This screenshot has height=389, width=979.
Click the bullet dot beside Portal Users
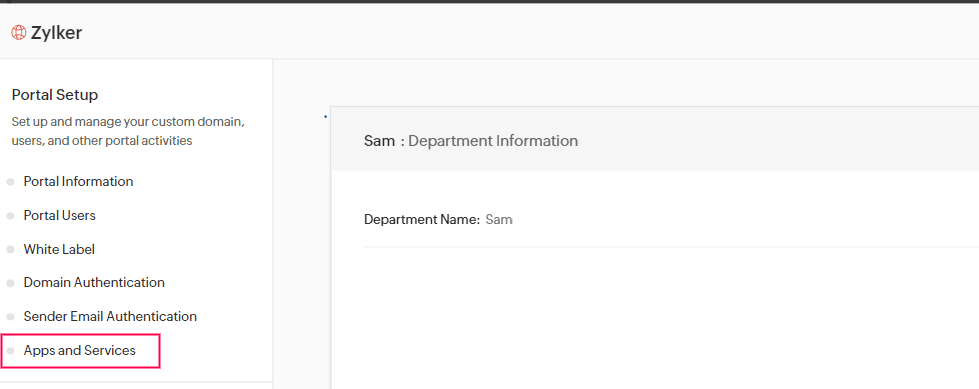point(10,216)
